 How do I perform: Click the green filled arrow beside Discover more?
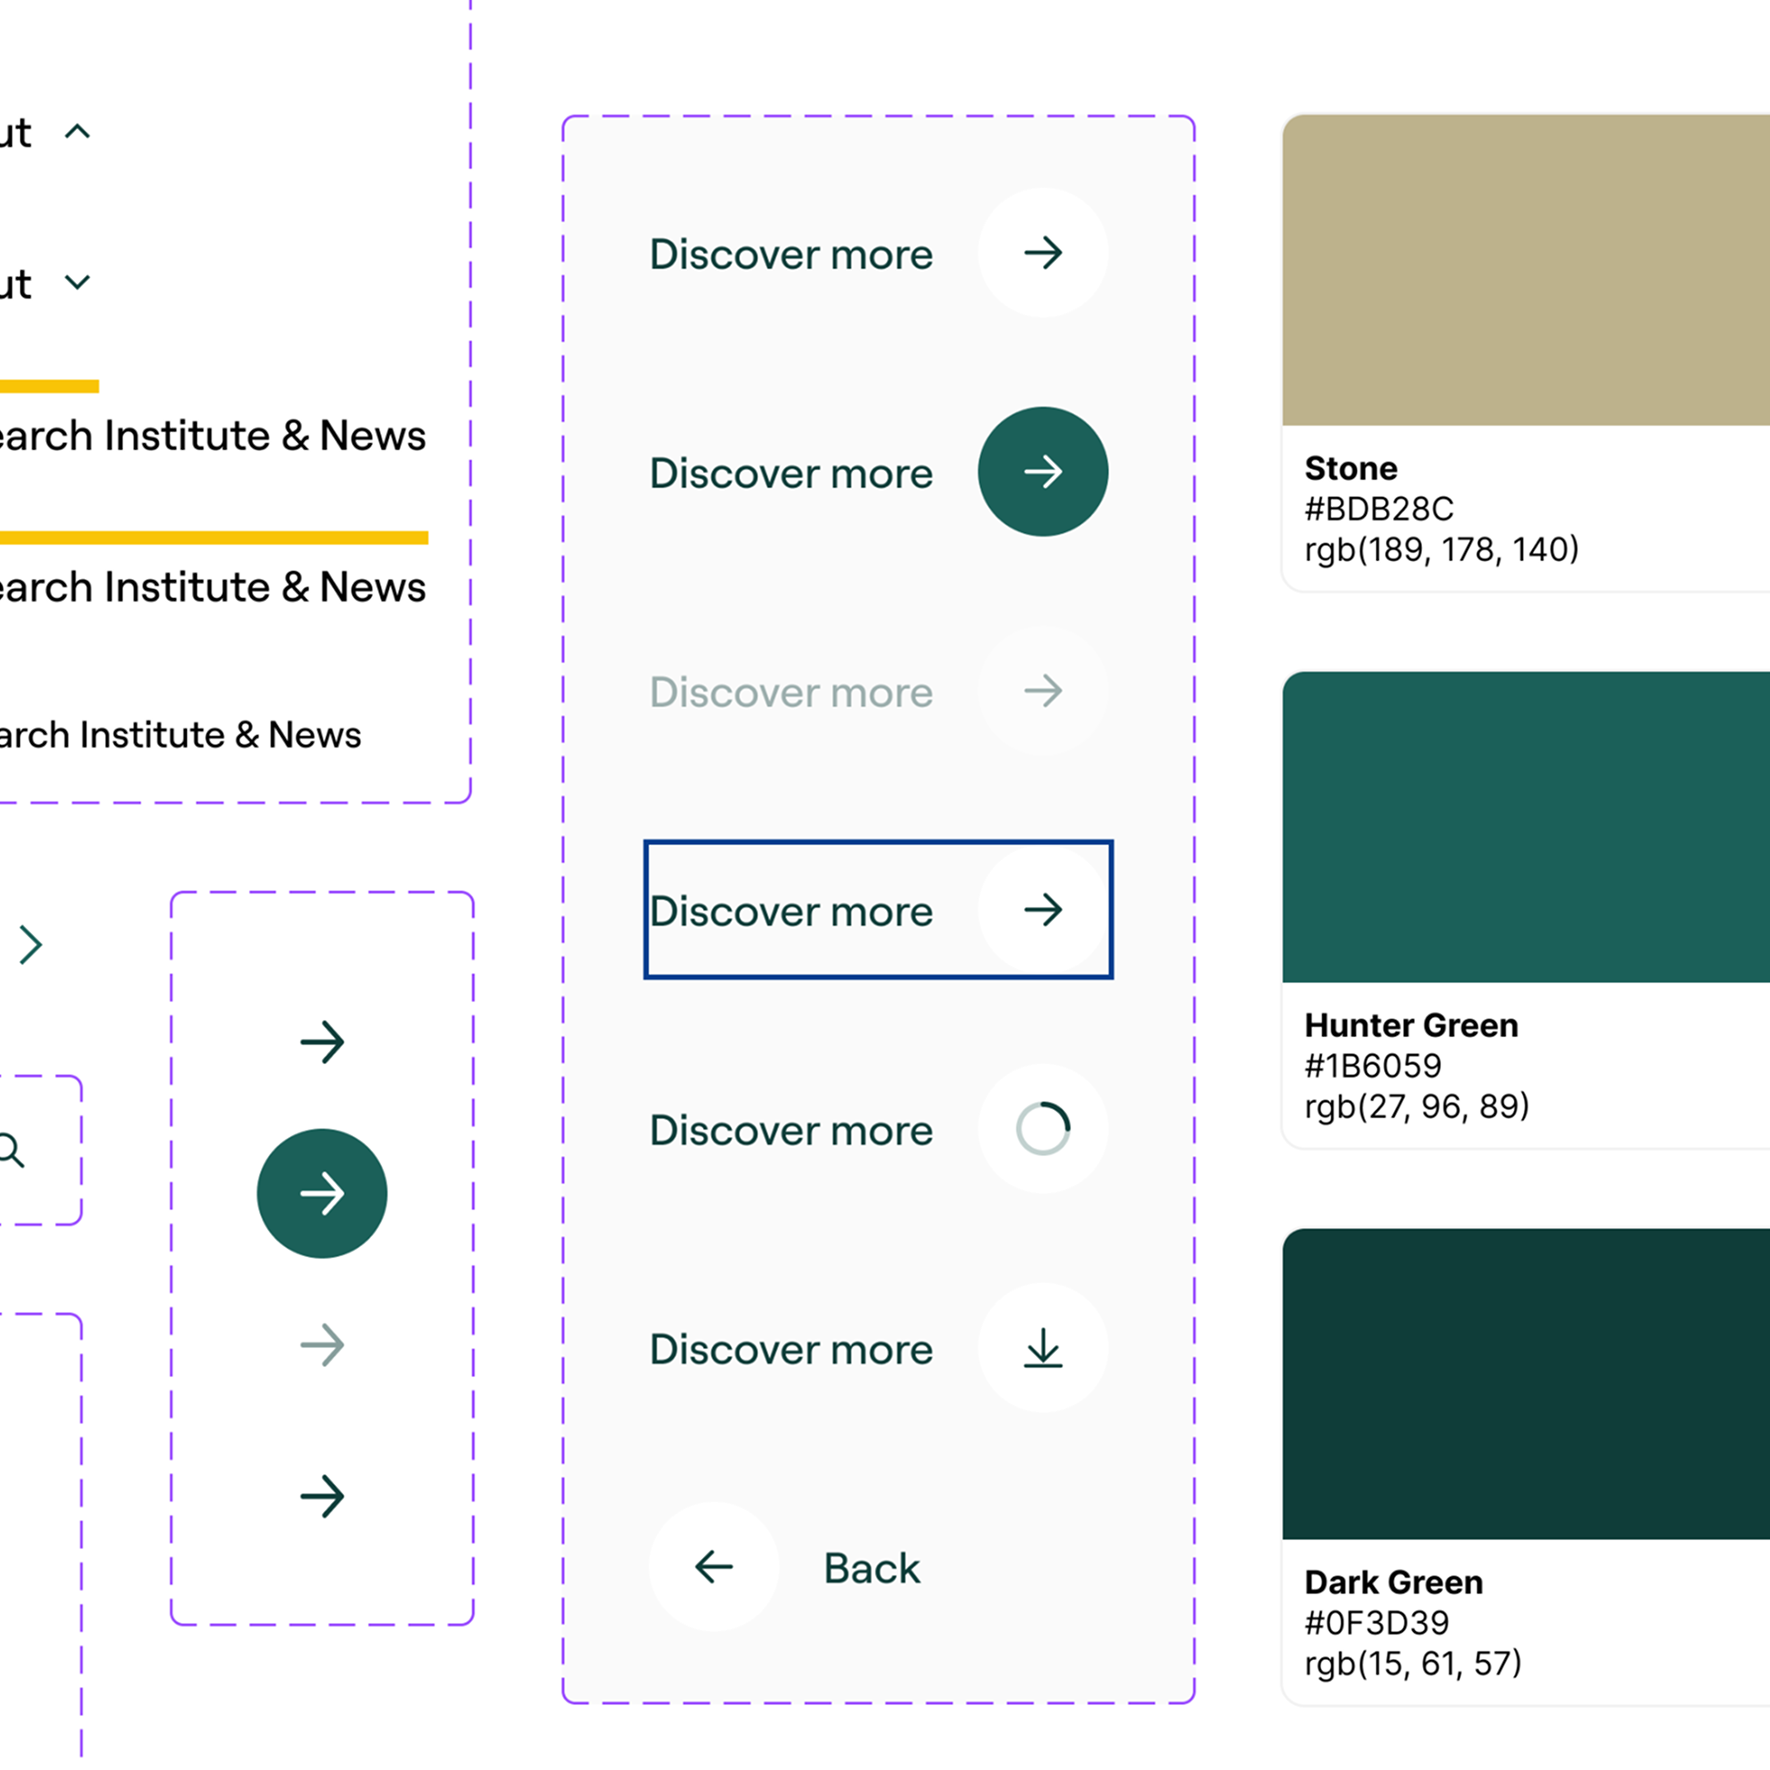pyautogui.click(x=1043, y=472)
